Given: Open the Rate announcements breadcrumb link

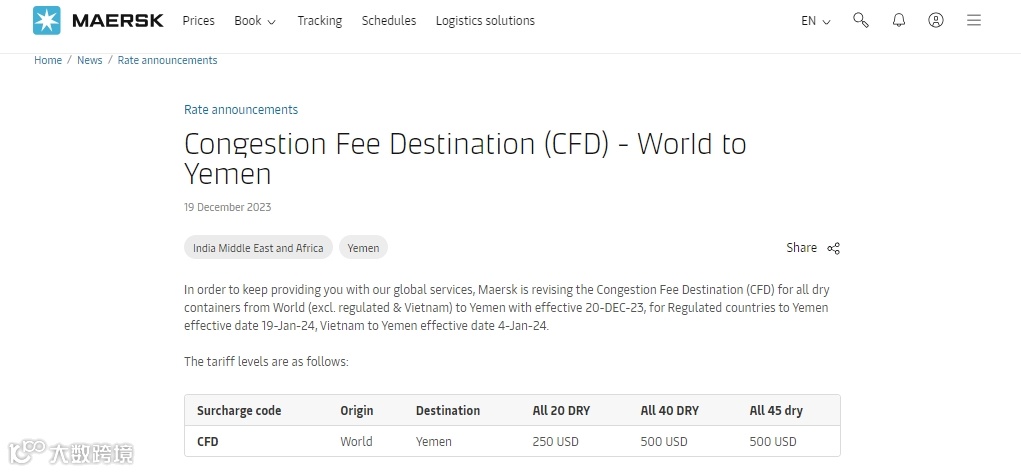Looking at the screenshot, I should [x=167, y=60].
